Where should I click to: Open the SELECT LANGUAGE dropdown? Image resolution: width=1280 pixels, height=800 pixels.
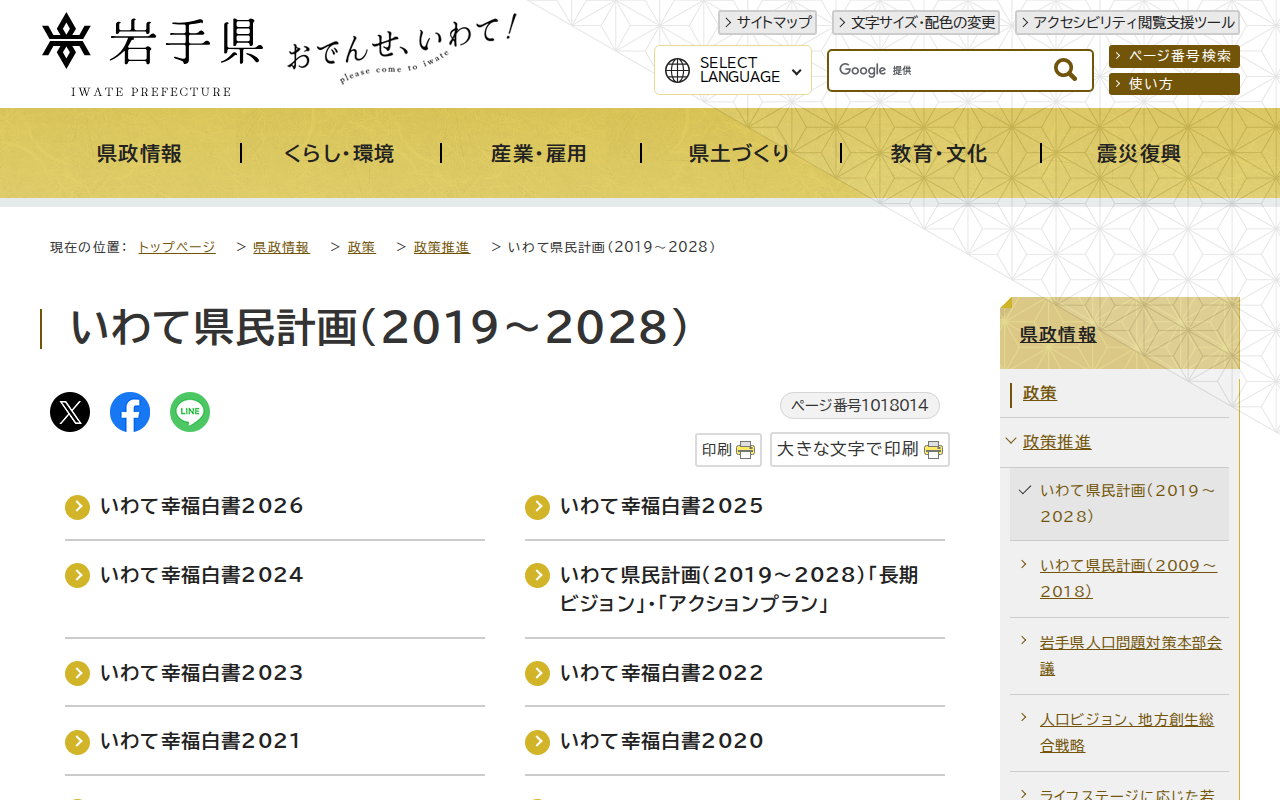pyautogui.click(x=733, y=70)
